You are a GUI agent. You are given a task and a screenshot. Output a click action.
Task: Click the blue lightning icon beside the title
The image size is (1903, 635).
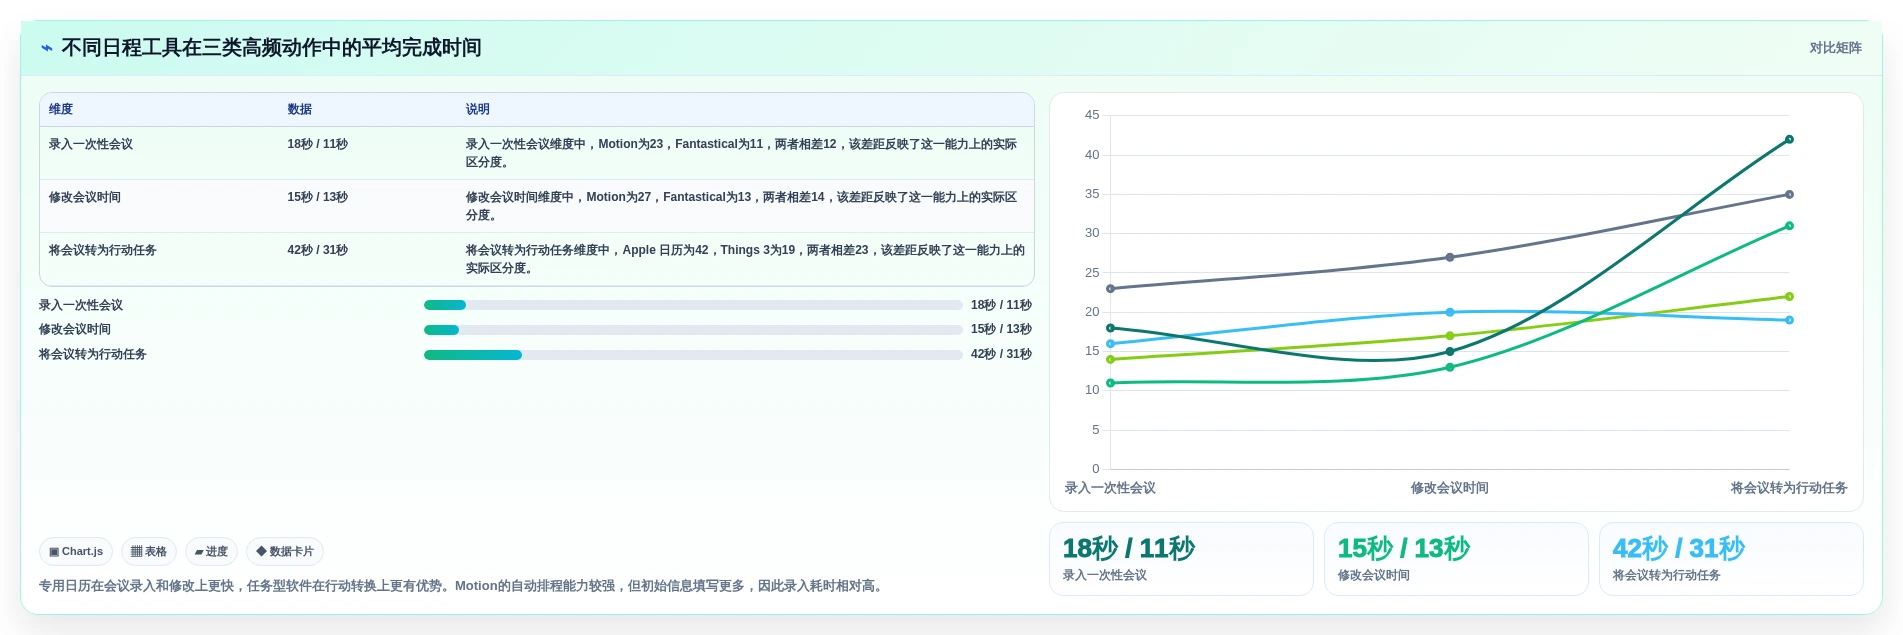pyautogui.click(x=46, y=48)
